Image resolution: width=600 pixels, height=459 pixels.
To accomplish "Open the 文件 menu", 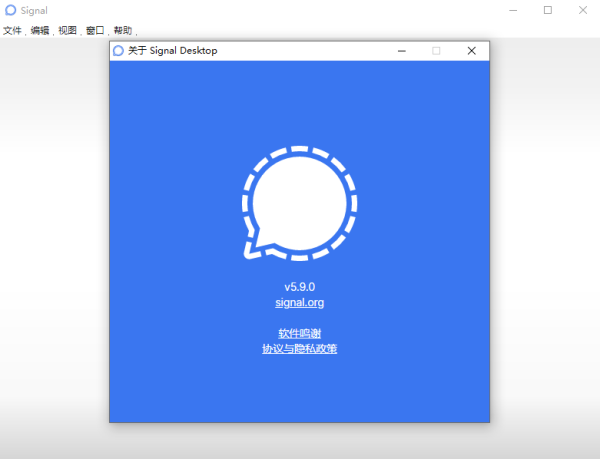I will click(12, 31).
